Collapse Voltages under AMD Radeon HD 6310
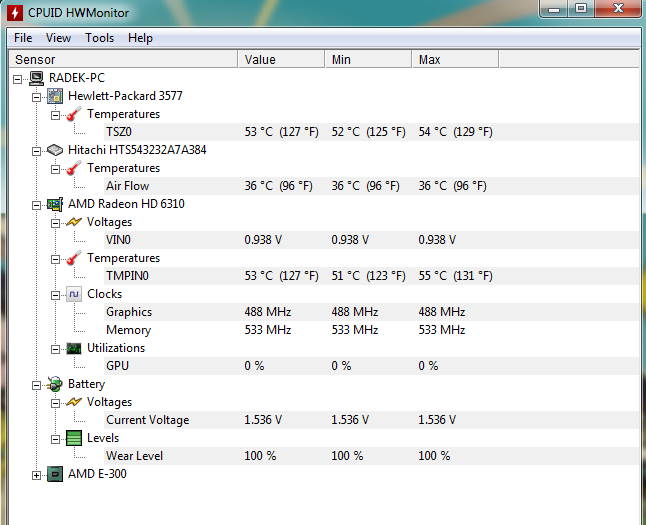 (55, 223)
